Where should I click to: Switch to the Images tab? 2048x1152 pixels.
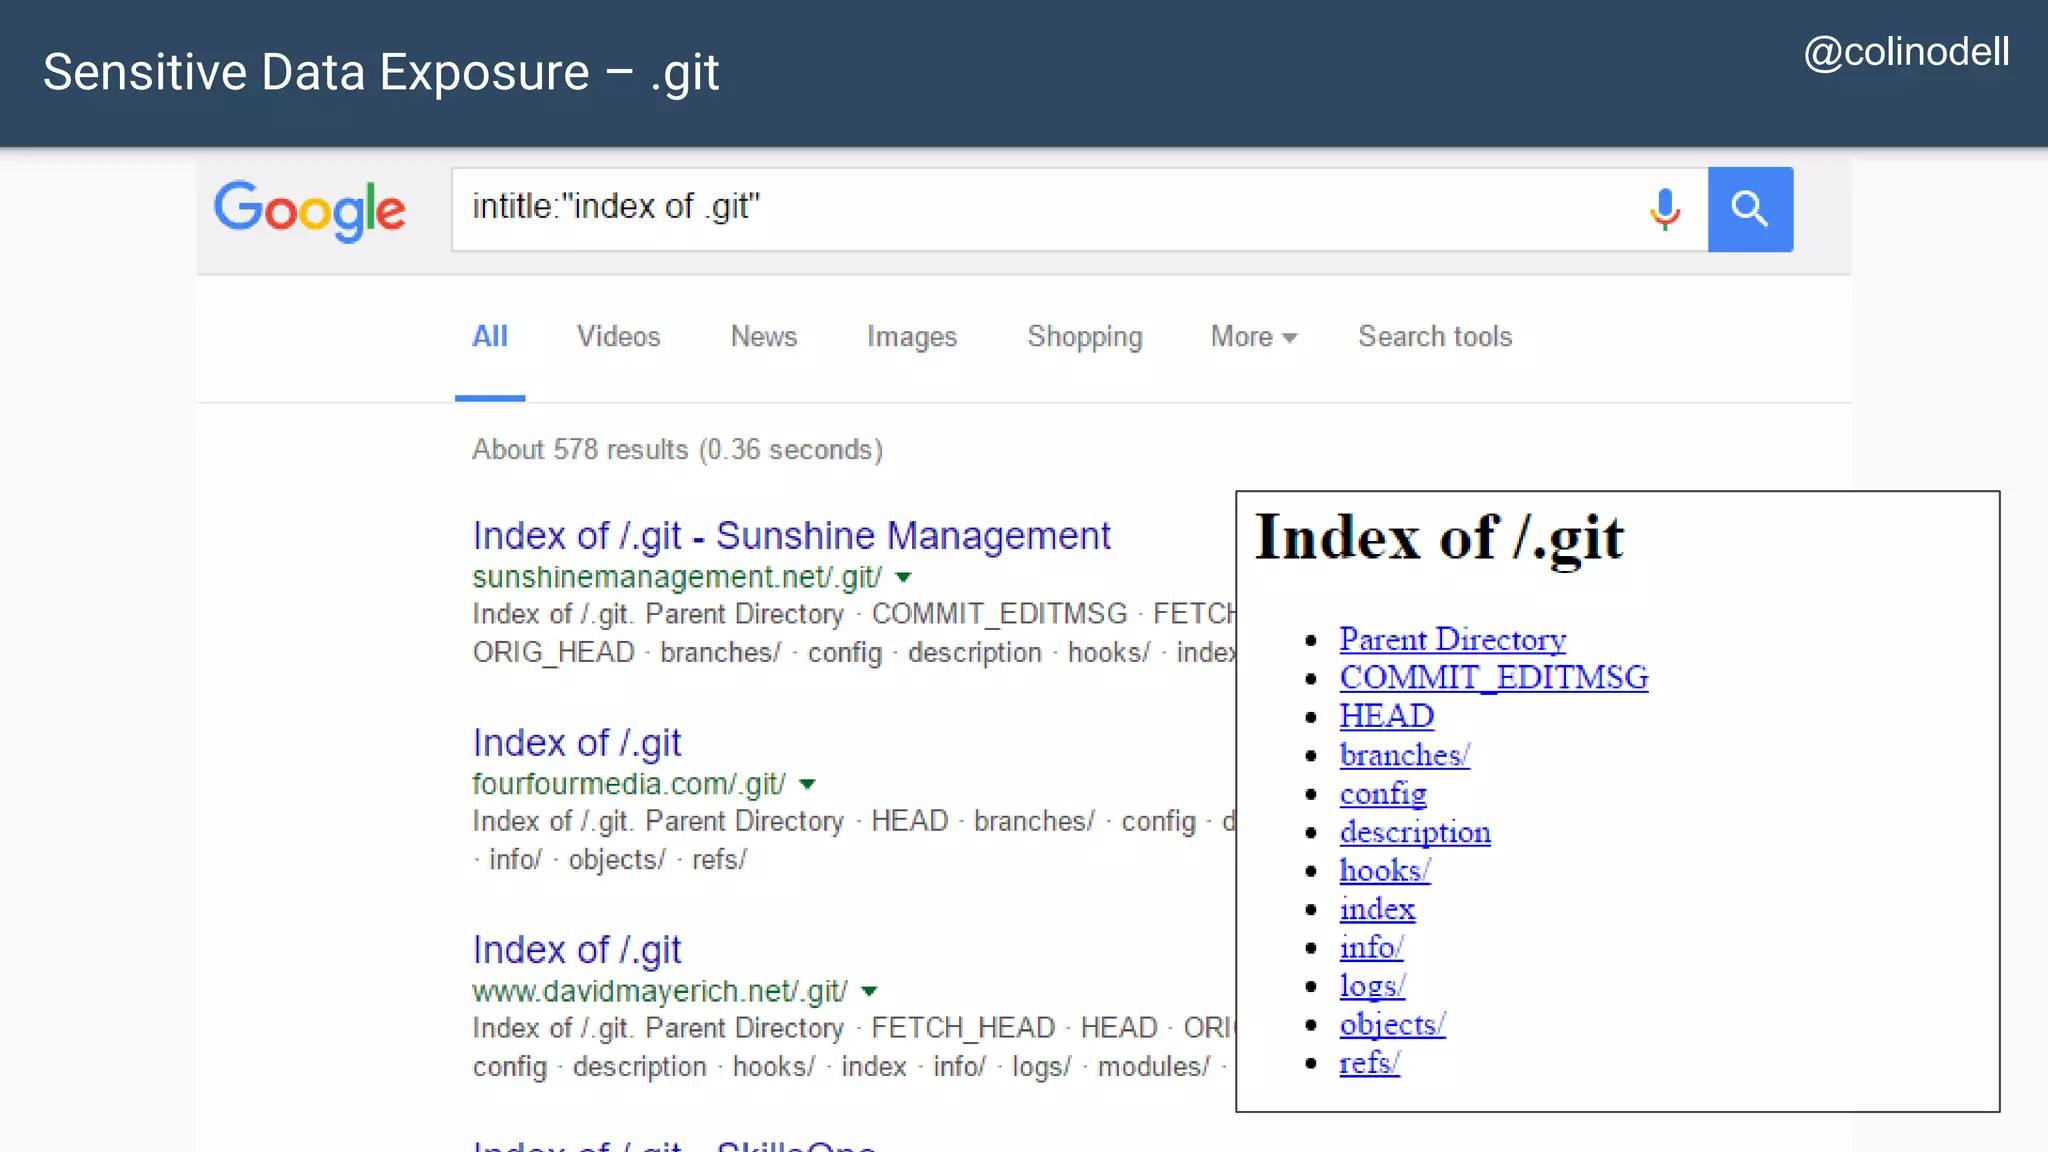pyautogui.click(x=912, y=338)
